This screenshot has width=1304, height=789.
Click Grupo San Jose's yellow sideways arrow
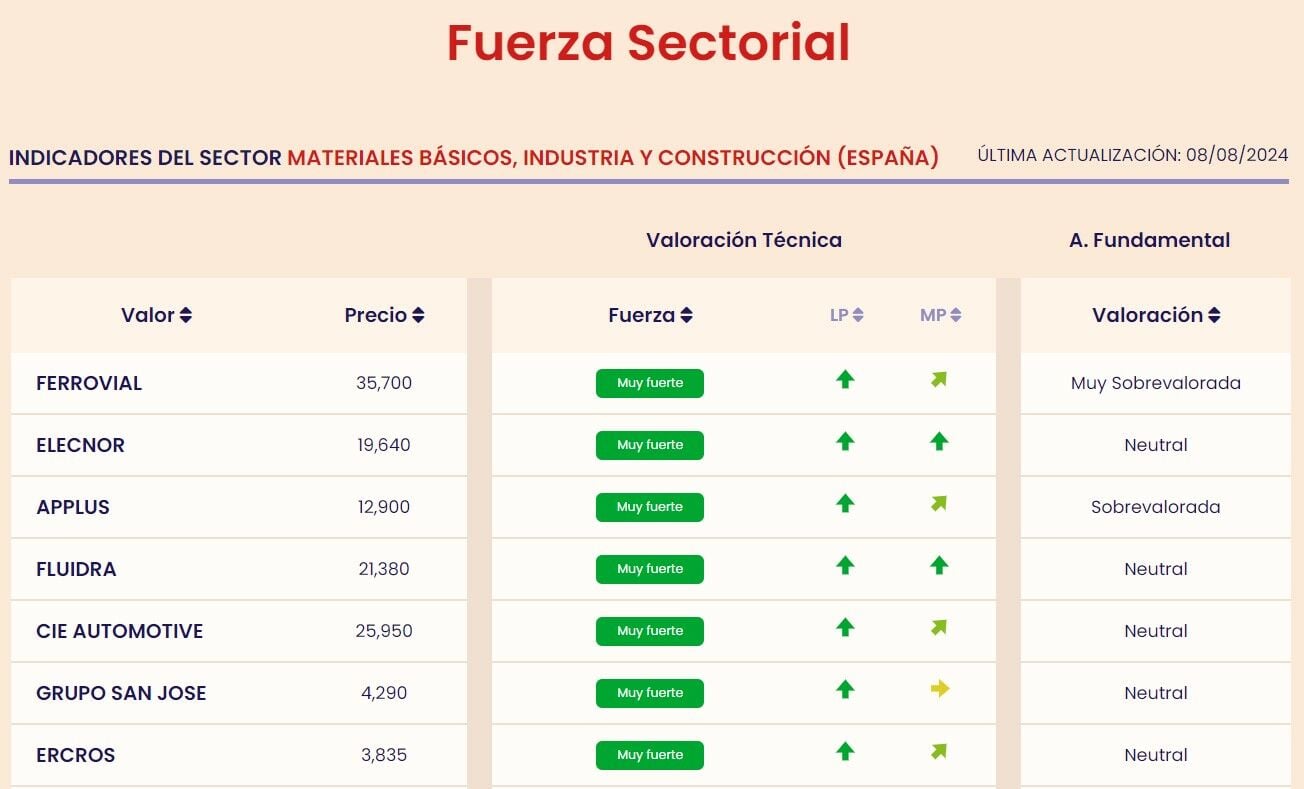939,689
